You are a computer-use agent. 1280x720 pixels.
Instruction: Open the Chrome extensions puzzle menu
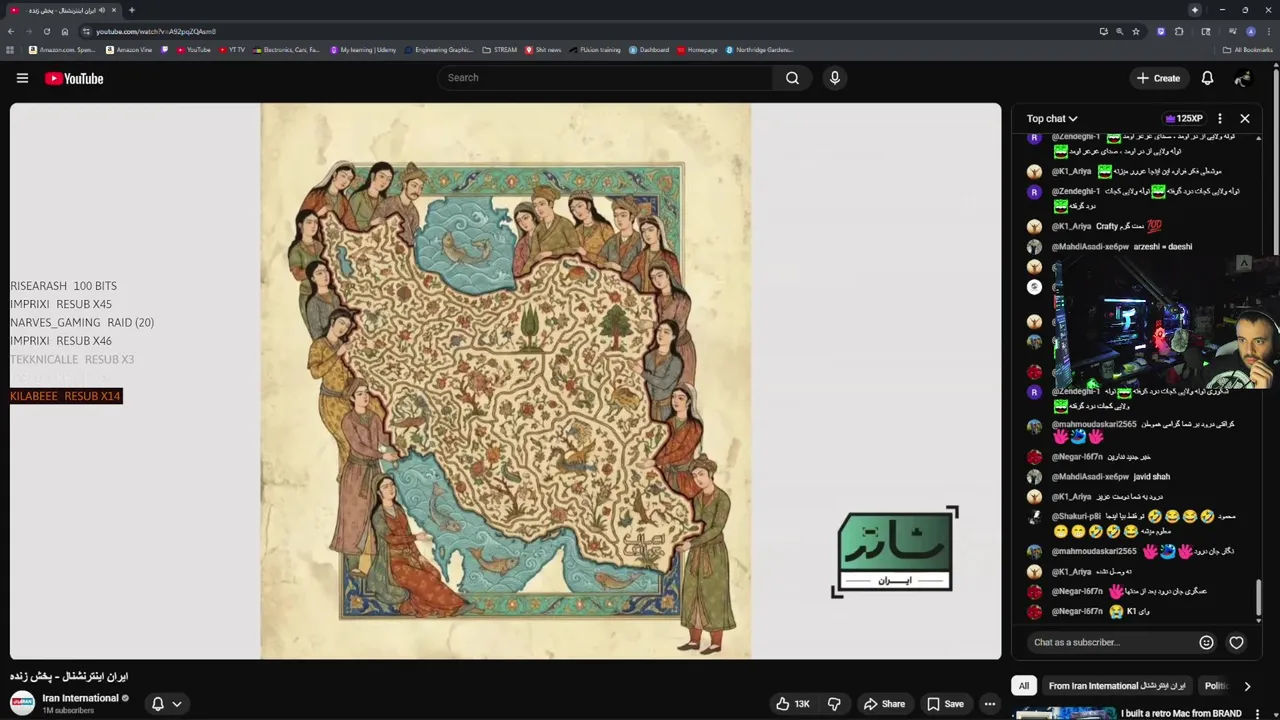pos(1179,31)
